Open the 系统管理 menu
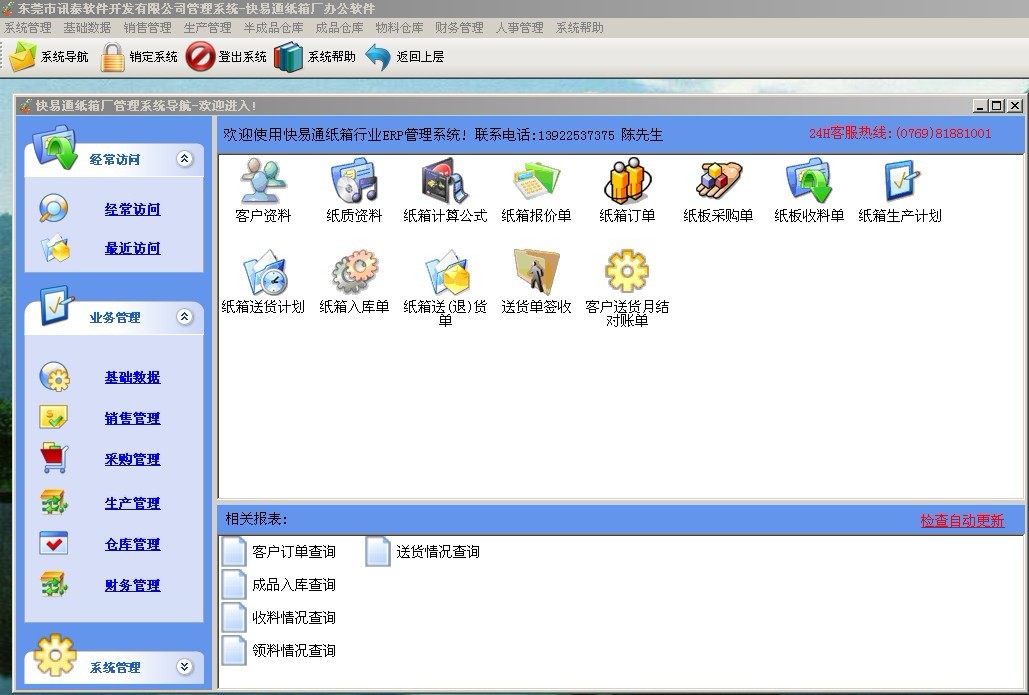This screenshot has height=695, width=1029. (28, 28)
